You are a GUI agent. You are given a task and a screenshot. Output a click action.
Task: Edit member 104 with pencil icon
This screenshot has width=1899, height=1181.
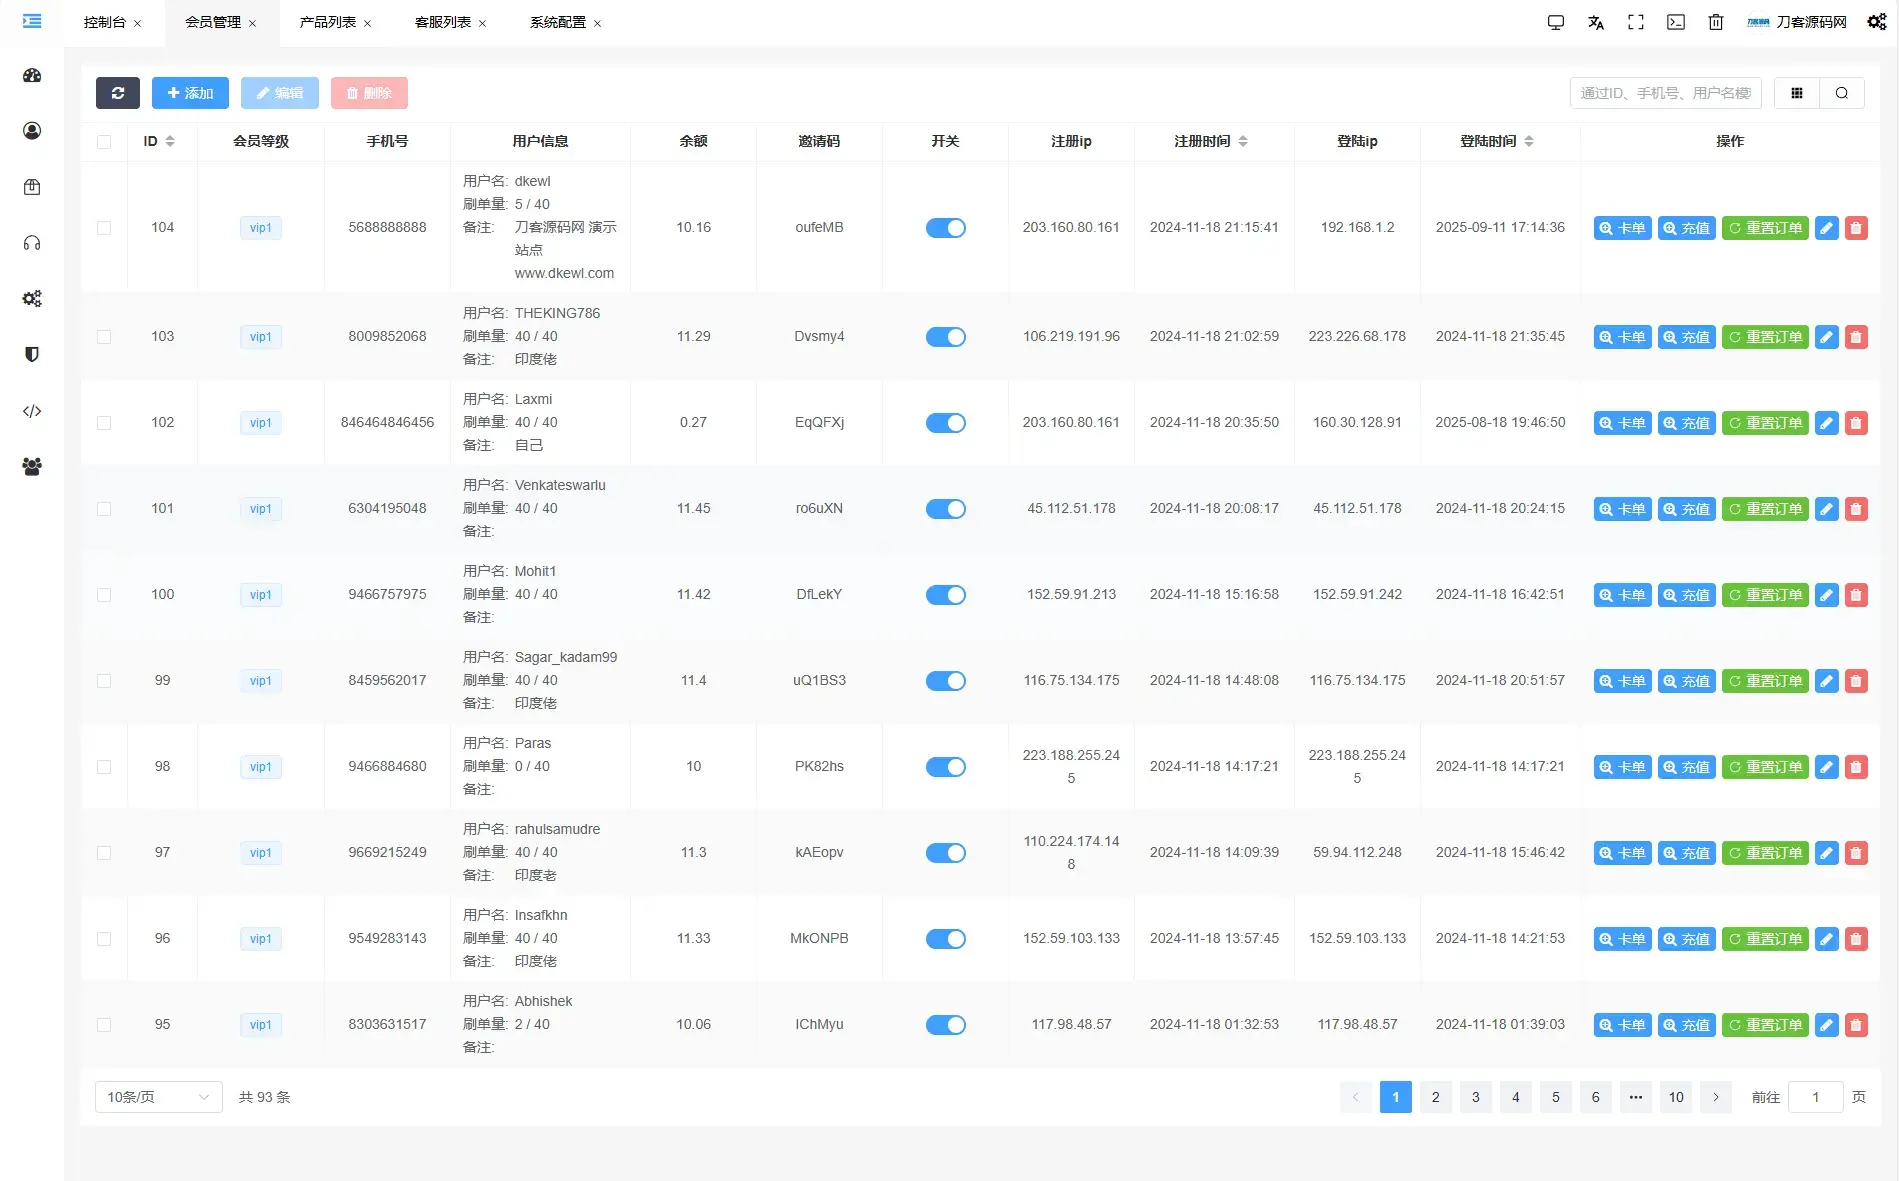point(1827,228)
